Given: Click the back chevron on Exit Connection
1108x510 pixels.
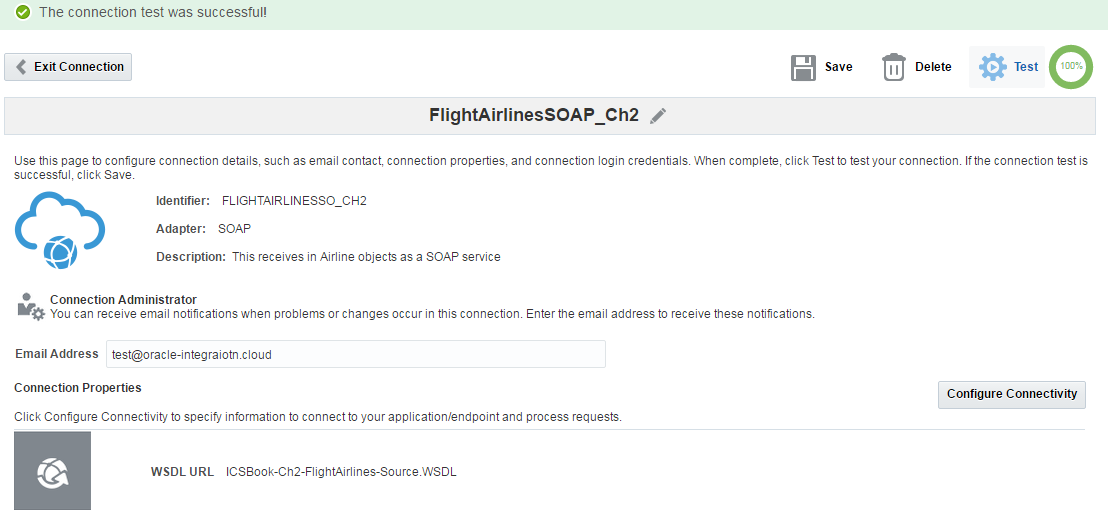Looking at the screenshot, I should (21, 67).
